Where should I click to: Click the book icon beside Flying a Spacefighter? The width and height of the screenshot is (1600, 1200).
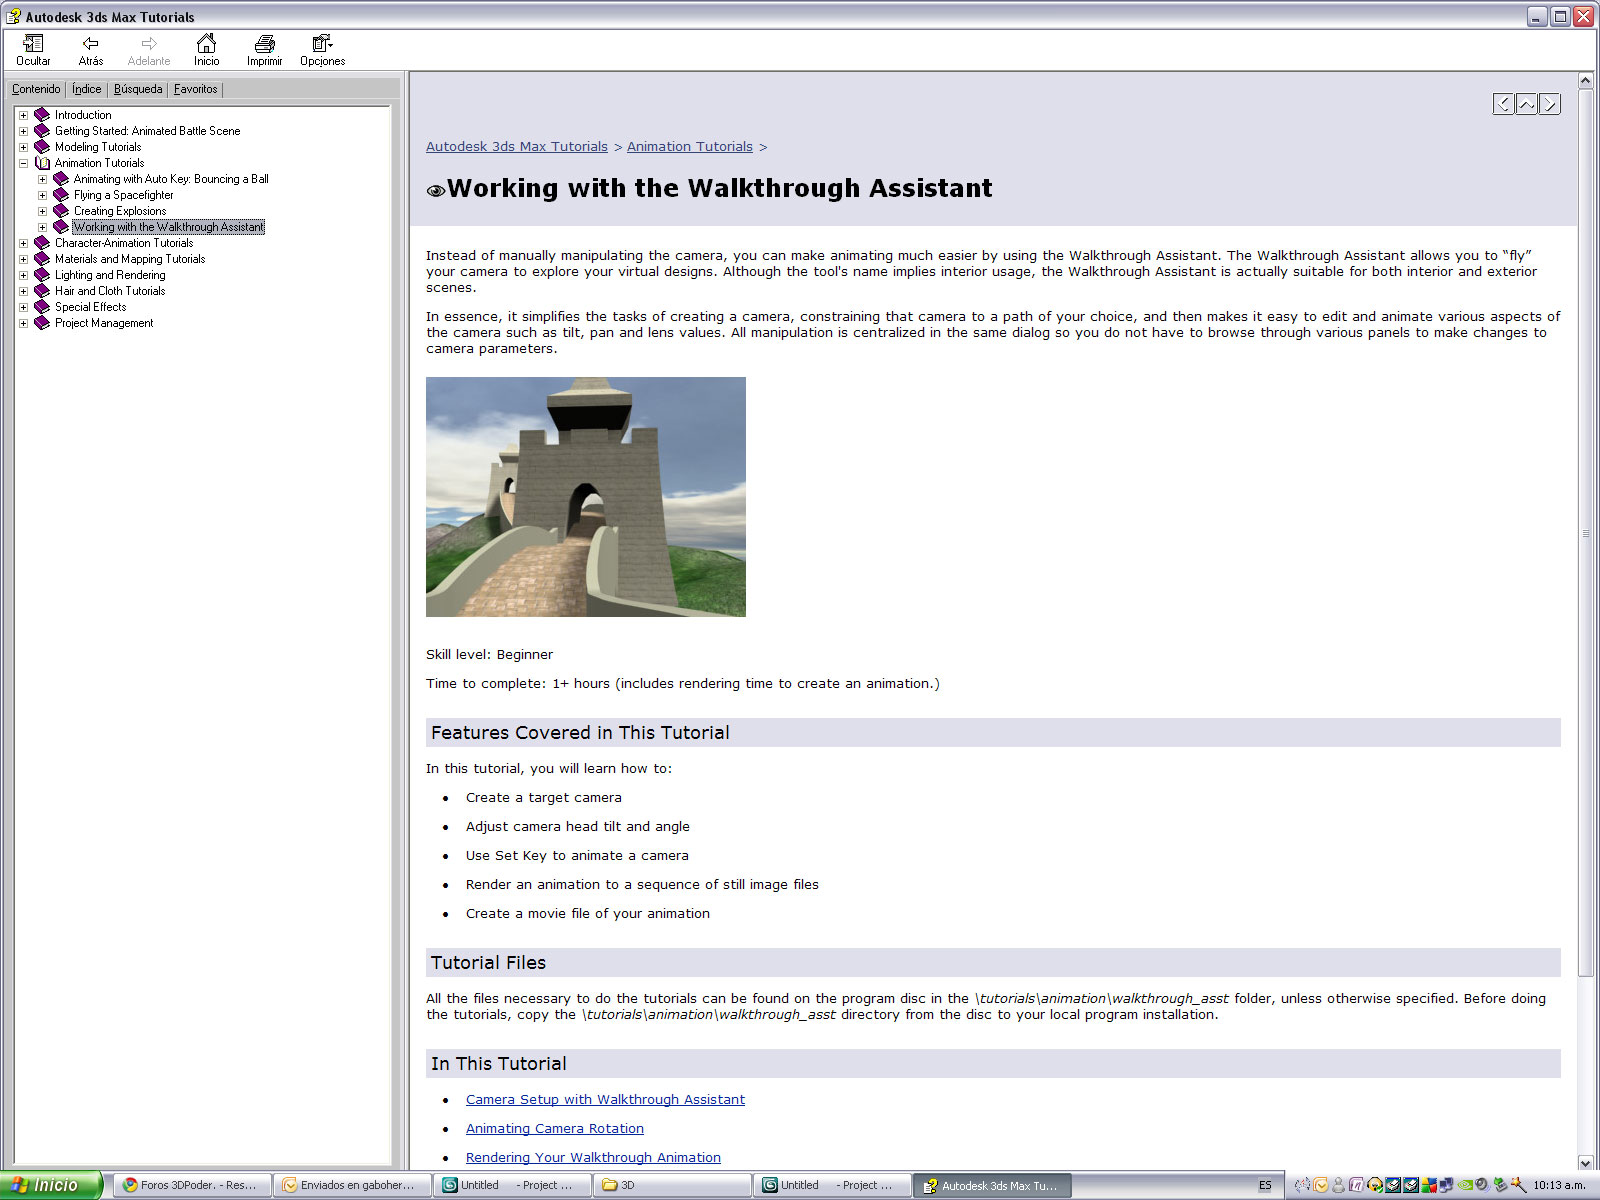61,195
